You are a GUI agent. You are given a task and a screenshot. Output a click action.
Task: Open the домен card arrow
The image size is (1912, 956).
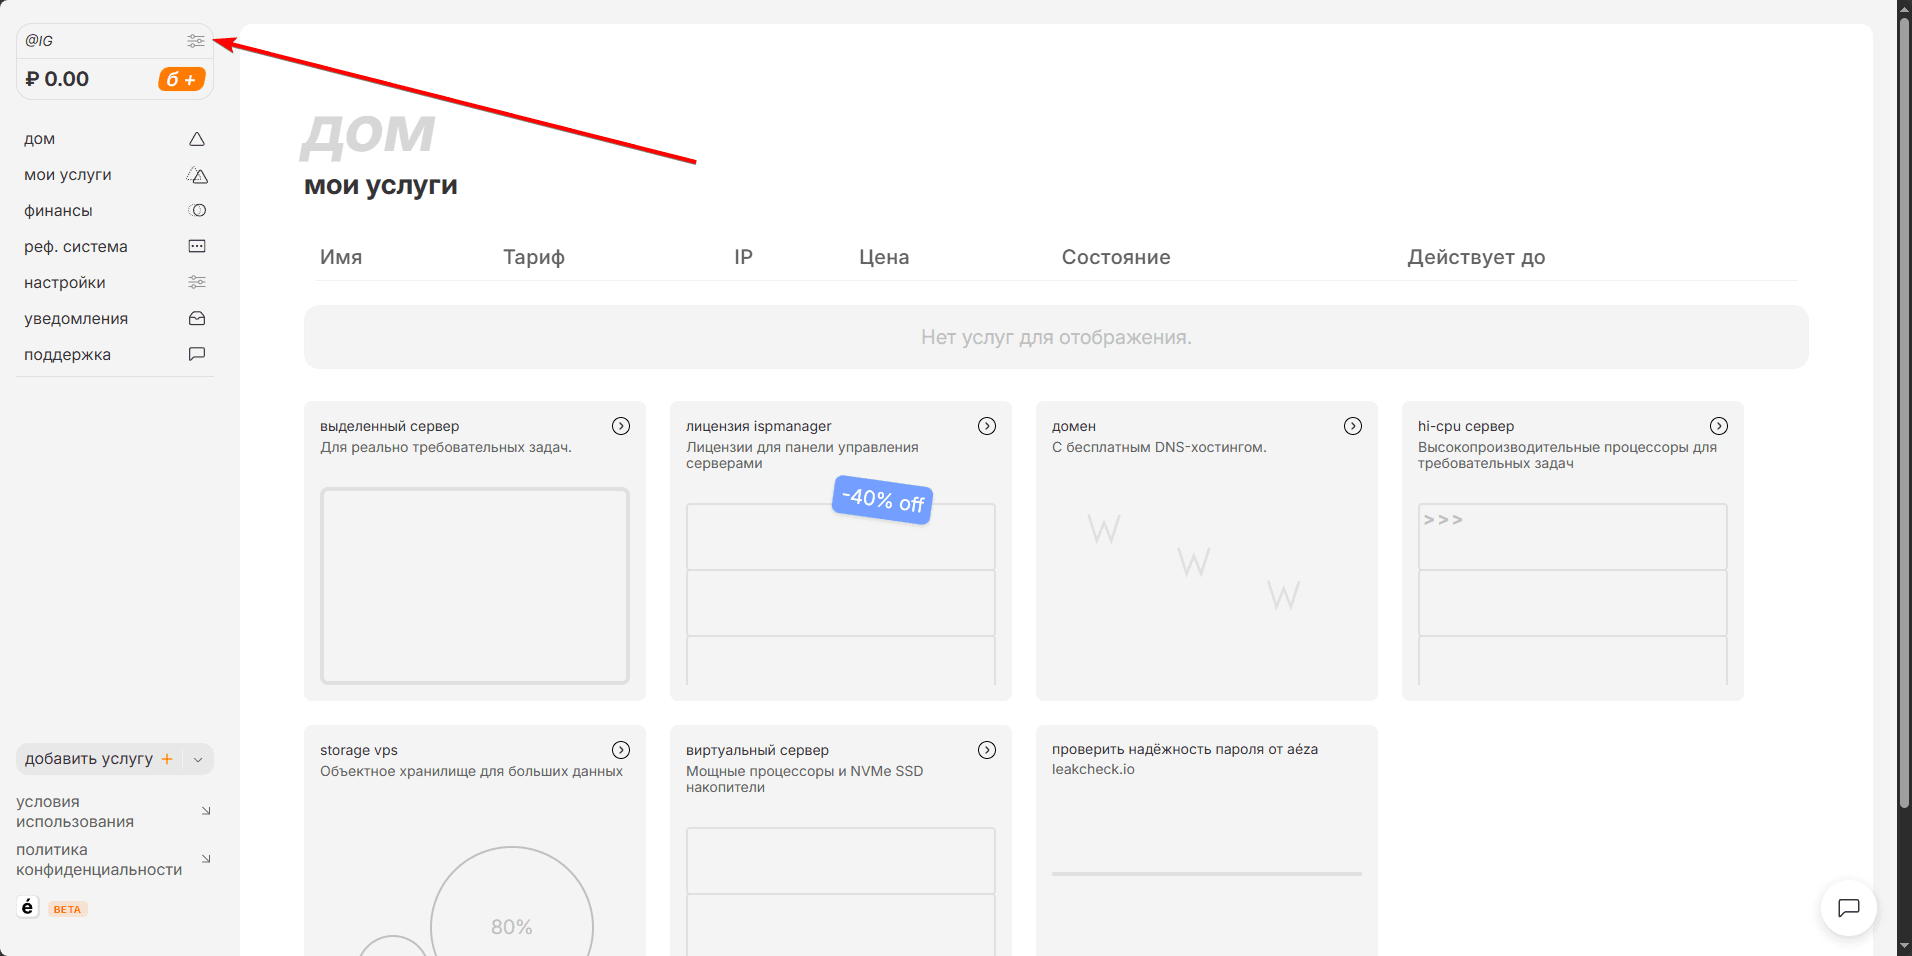pyautogui.click(x=1353, y=426)
